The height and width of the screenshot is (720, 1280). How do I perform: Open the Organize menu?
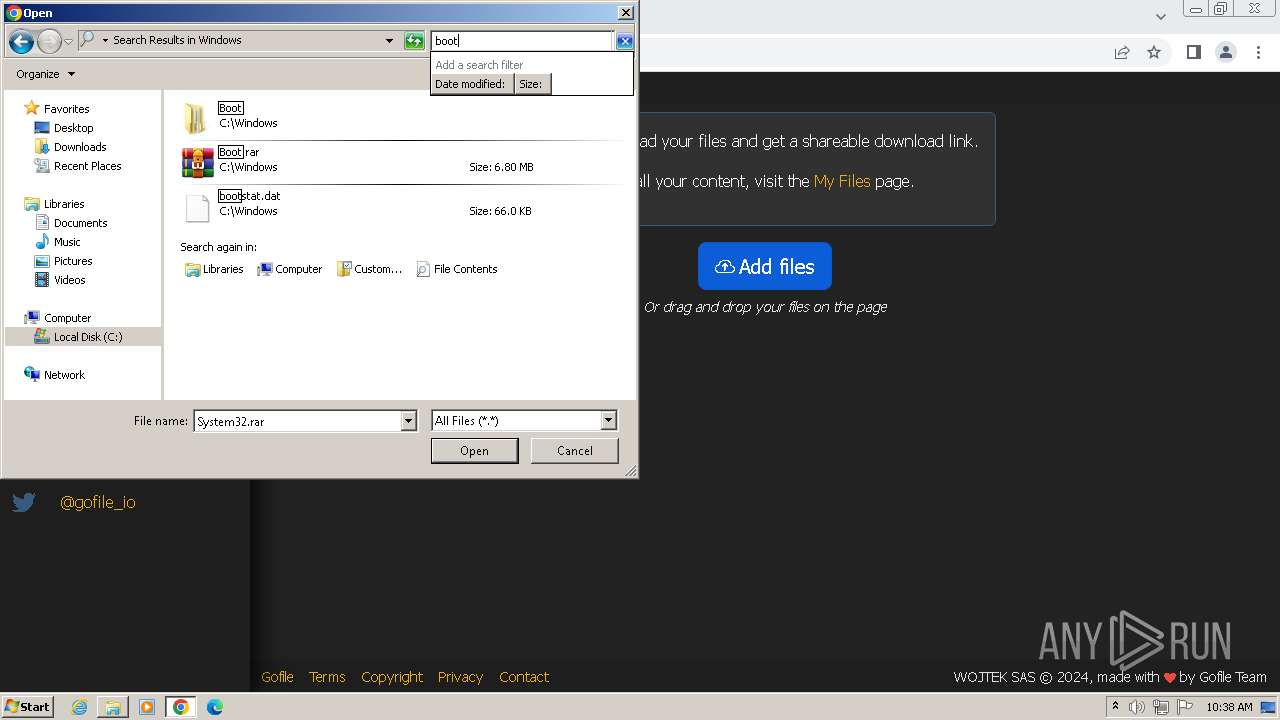point(45,74)
